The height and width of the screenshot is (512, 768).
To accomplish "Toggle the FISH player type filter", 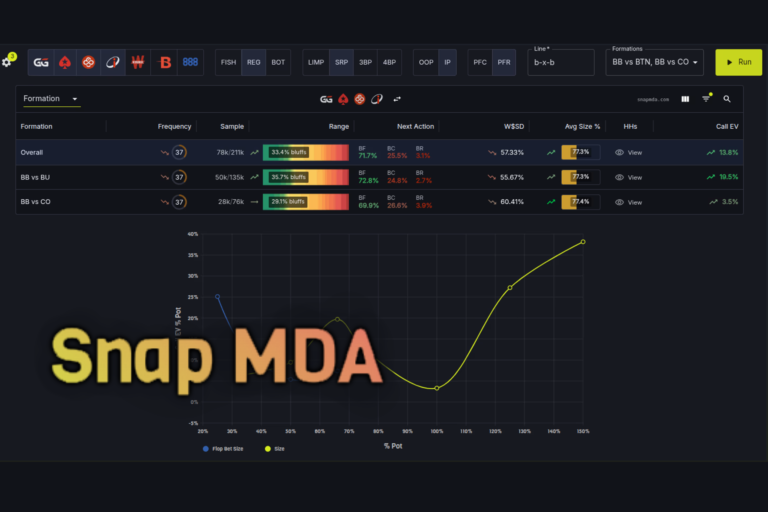I will 228,62.
